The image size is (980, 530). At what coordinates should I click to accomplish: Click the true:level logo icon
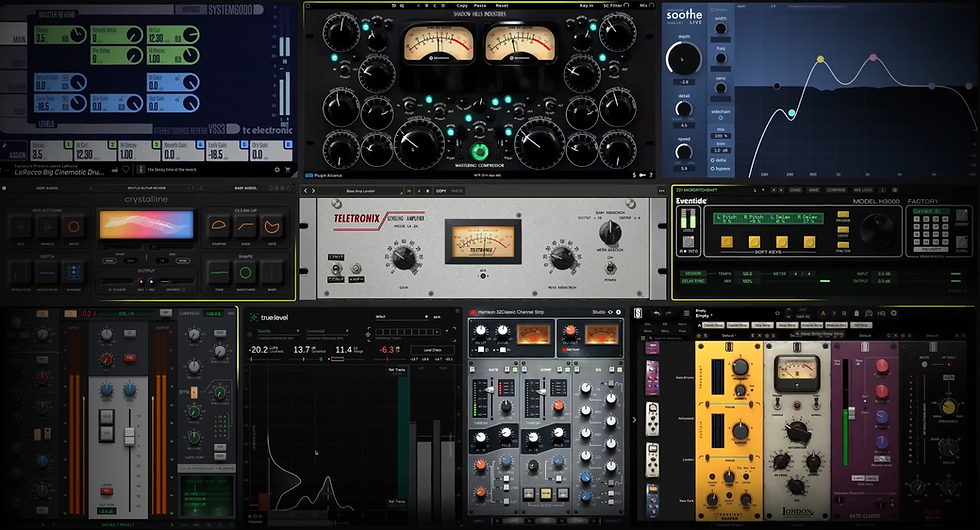tap(254, 318)
